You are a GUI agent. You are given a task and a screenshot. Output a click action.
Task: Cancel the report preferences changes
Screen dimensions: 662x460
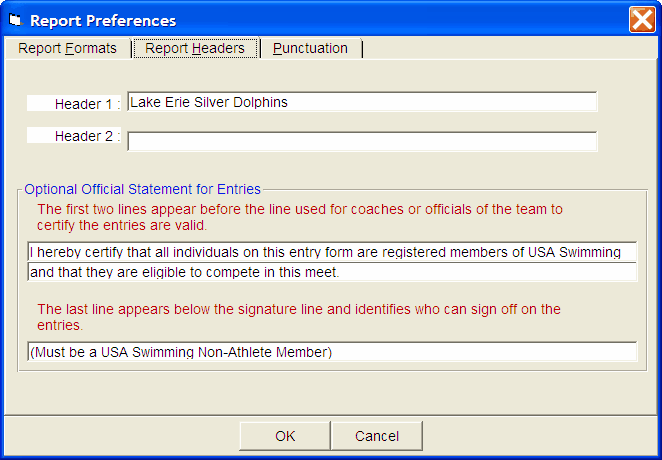(x=377, y=436)
